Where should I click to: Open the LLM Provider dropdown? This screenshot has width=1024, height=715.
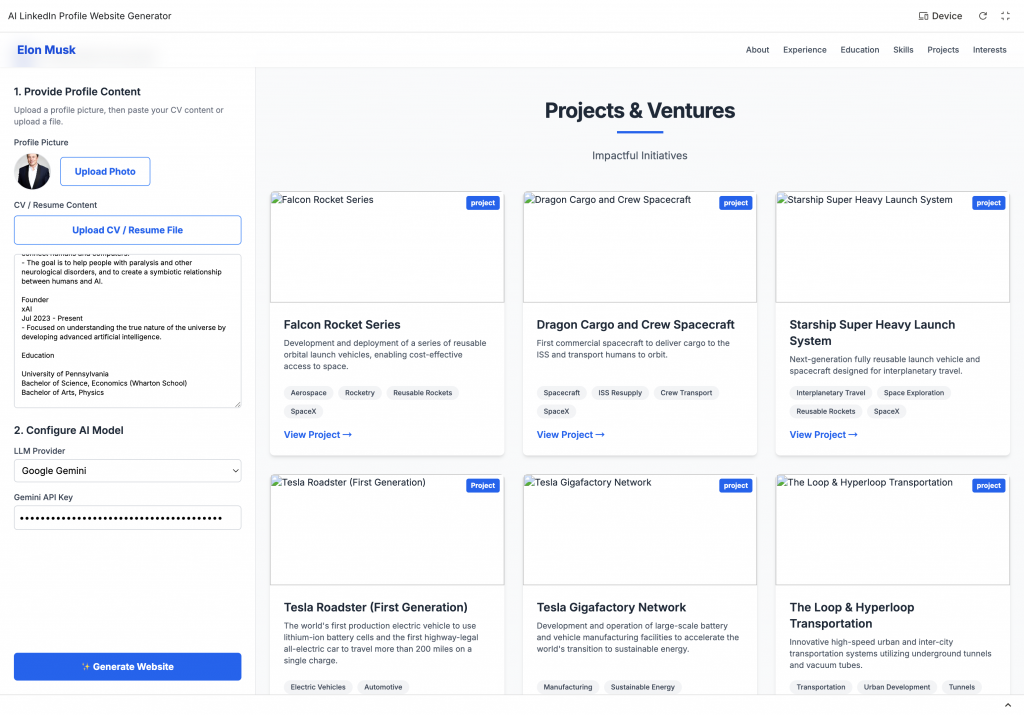127,471
